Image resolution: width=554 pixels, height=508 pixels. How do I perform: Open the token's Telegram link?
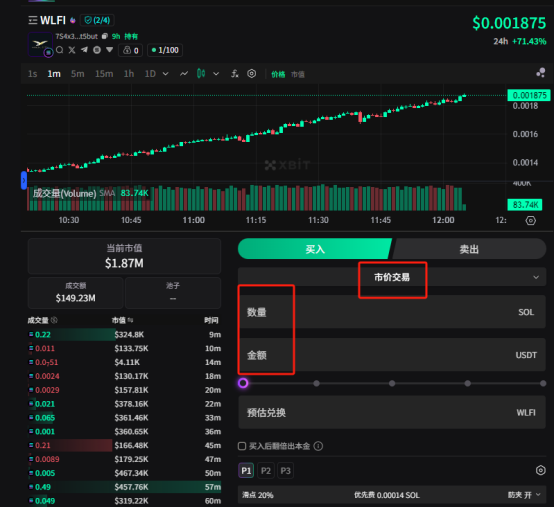[84, 50]
